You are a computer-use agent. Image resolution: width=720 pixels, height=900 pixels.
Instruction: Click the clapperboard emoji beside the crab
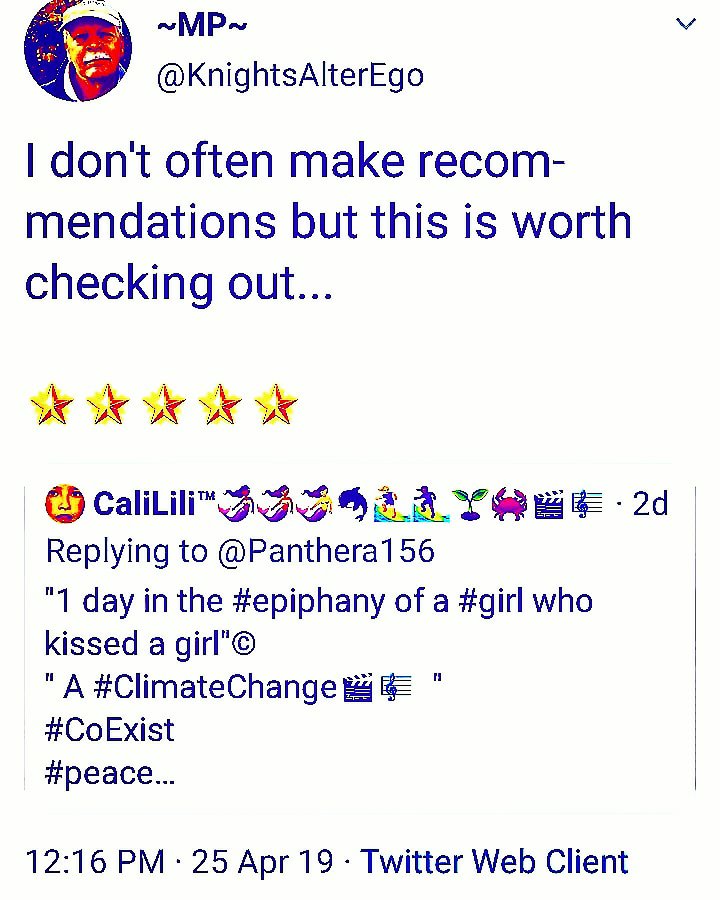pyautogui.click(x=549, y=505)
